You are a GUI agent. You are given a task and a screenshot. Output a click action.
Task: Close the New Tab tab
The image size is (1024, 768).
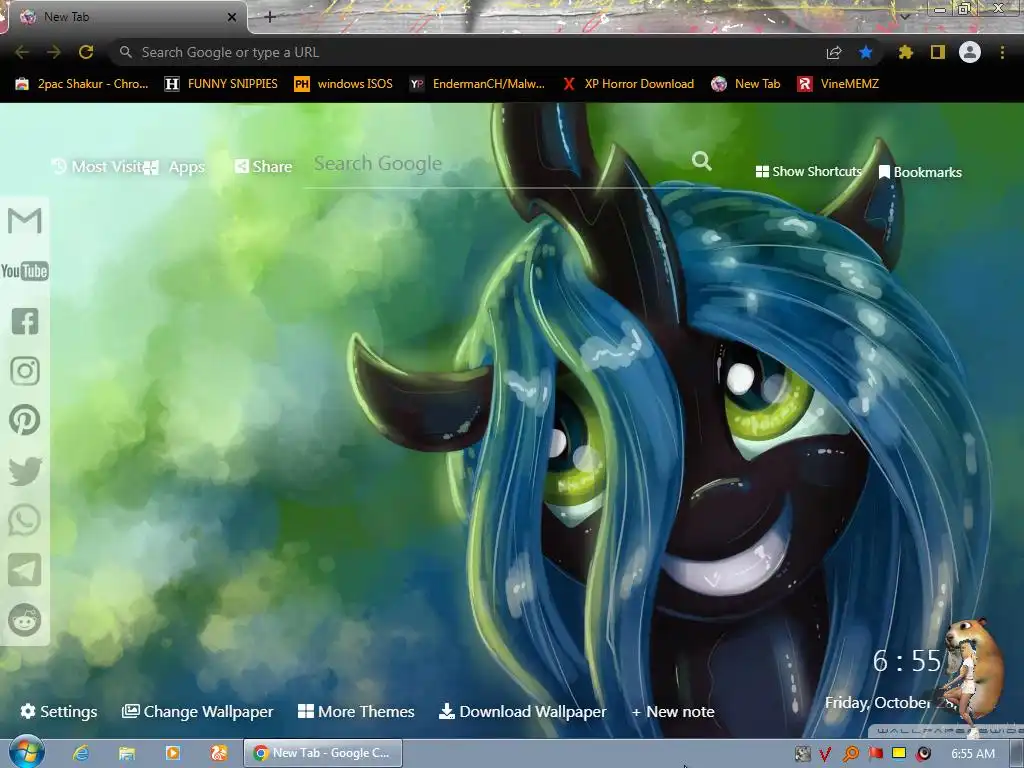[232, 17]
